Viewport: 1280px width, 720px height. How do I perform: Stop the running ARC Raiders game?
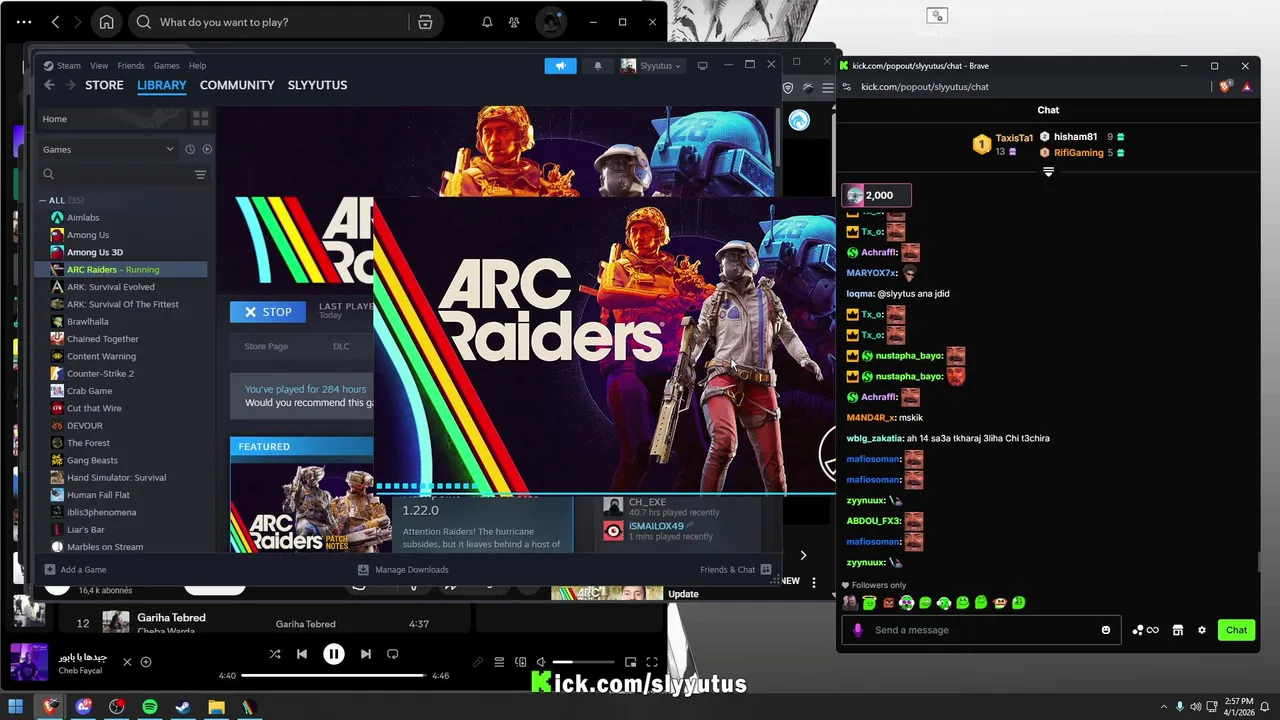point(268,312)
